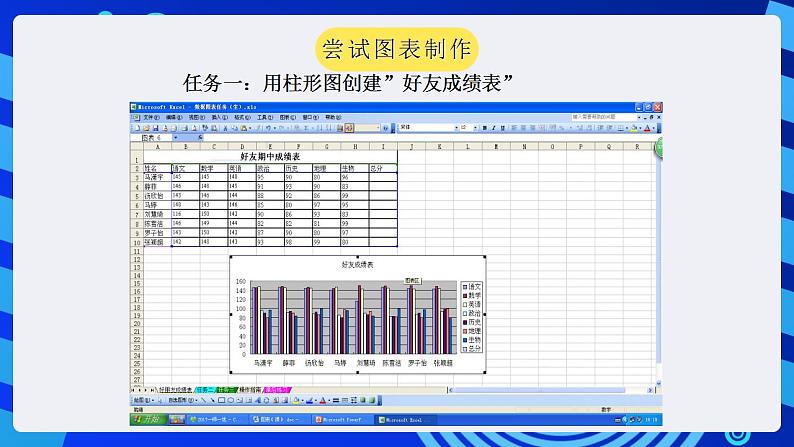
Task: Expand the Font Color dropdown arrow
Action: 653,128
